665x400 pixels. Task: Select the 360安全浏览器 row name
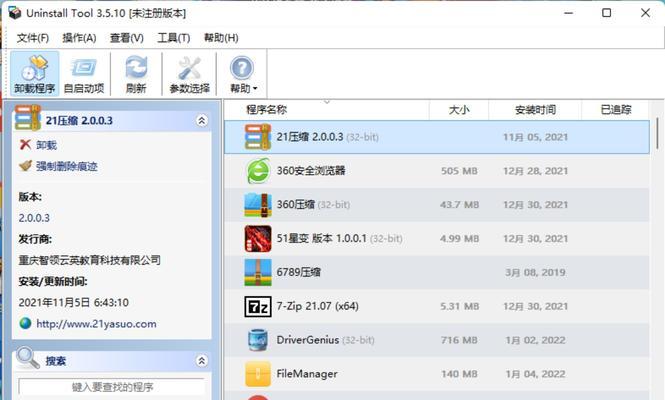[x=311, y=171]
